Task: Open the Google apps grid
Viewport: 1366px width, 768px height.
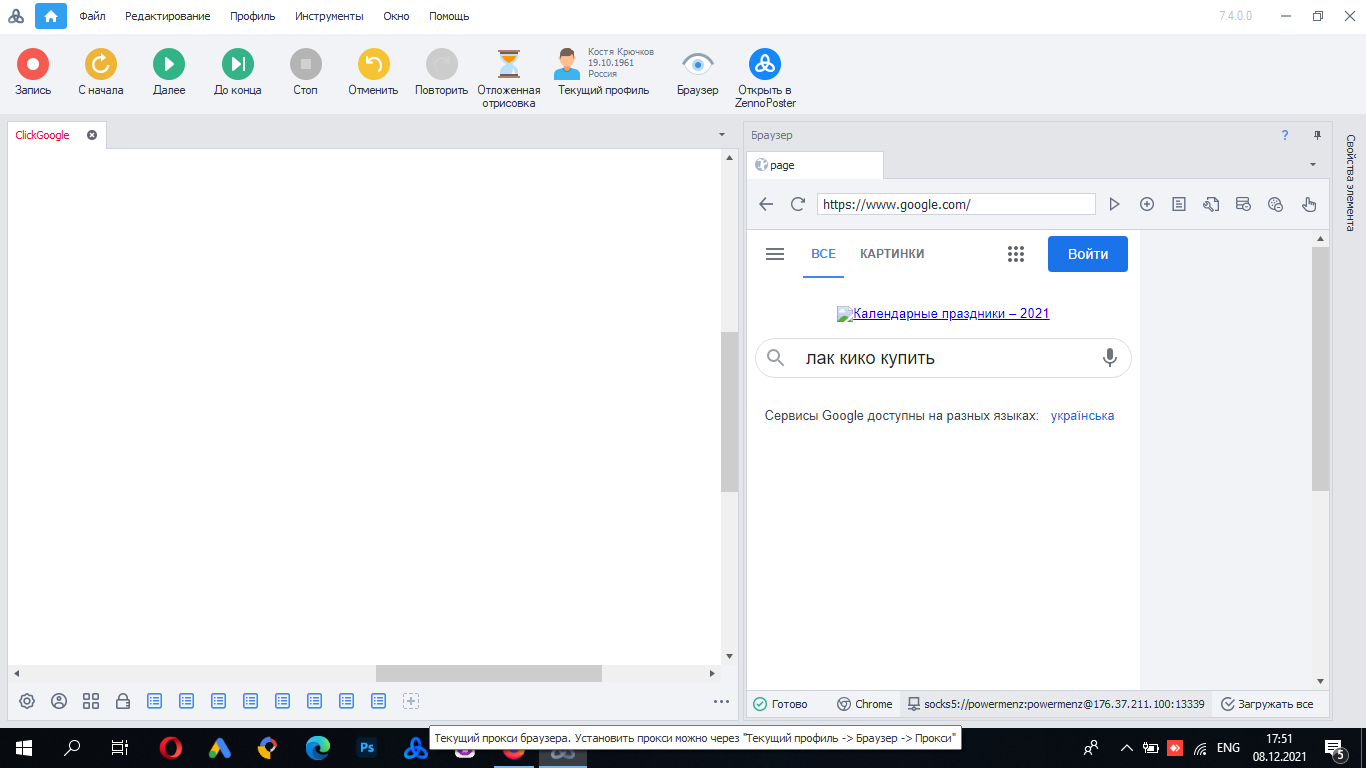Action: pyautogui.click(x=1016, y=254)
